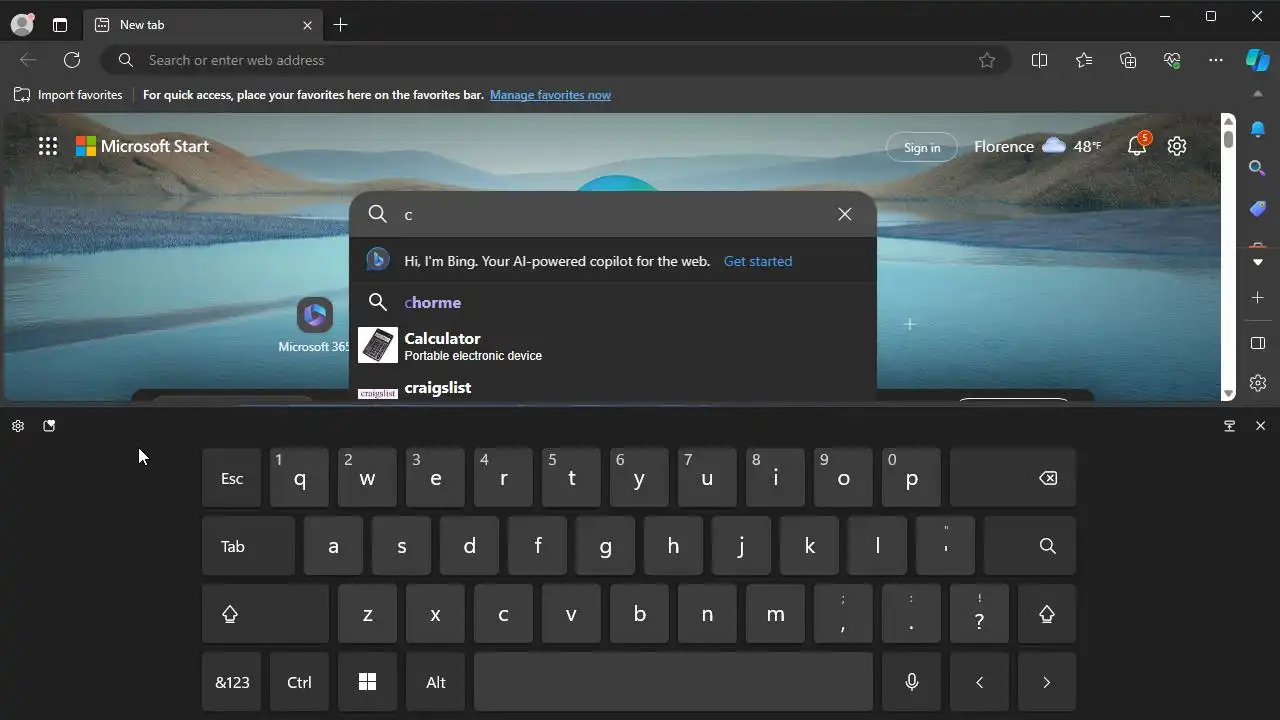Undock the touch keyboard
This screenshot has width=1280, height=720.
pos(1230,426)
